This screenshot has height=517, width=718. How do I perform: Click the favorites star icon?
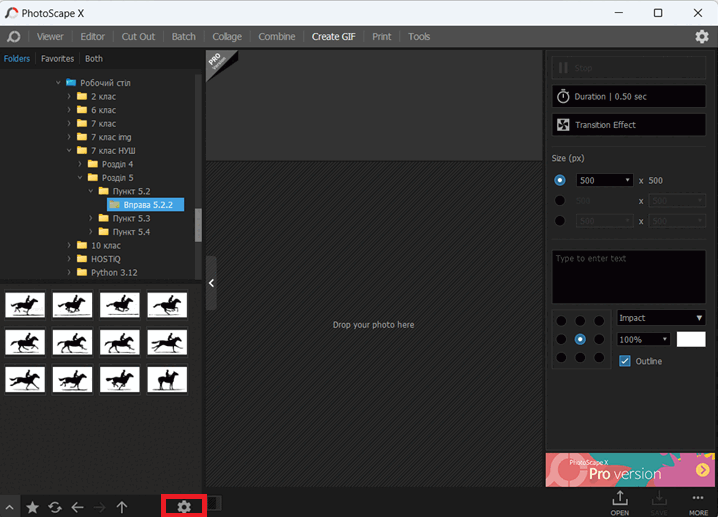33,507
